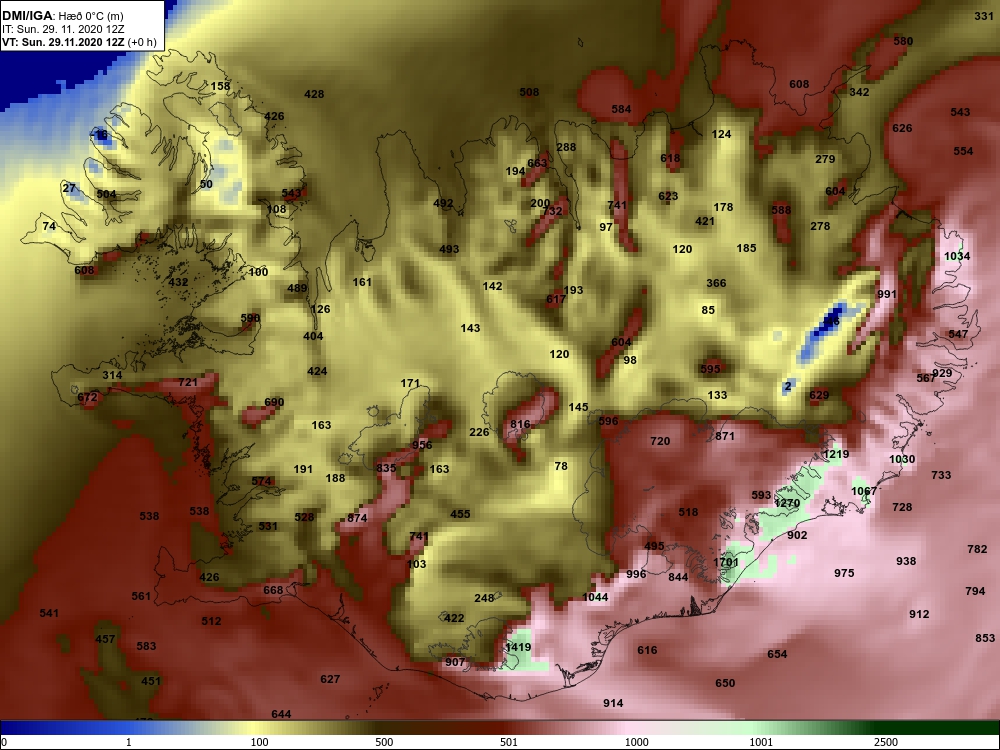
Task: Click the 'VT: Sun. 29.11.2020 12Z (+0 h)' line
Action: pos(79,43)
